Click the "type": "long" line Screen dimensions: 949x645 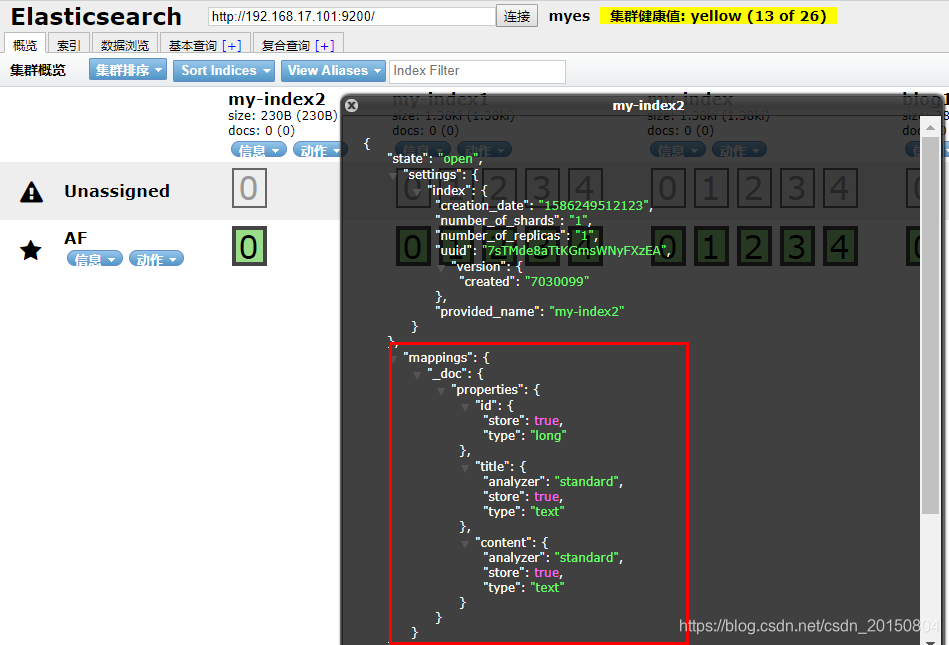[x=525, y=436]
